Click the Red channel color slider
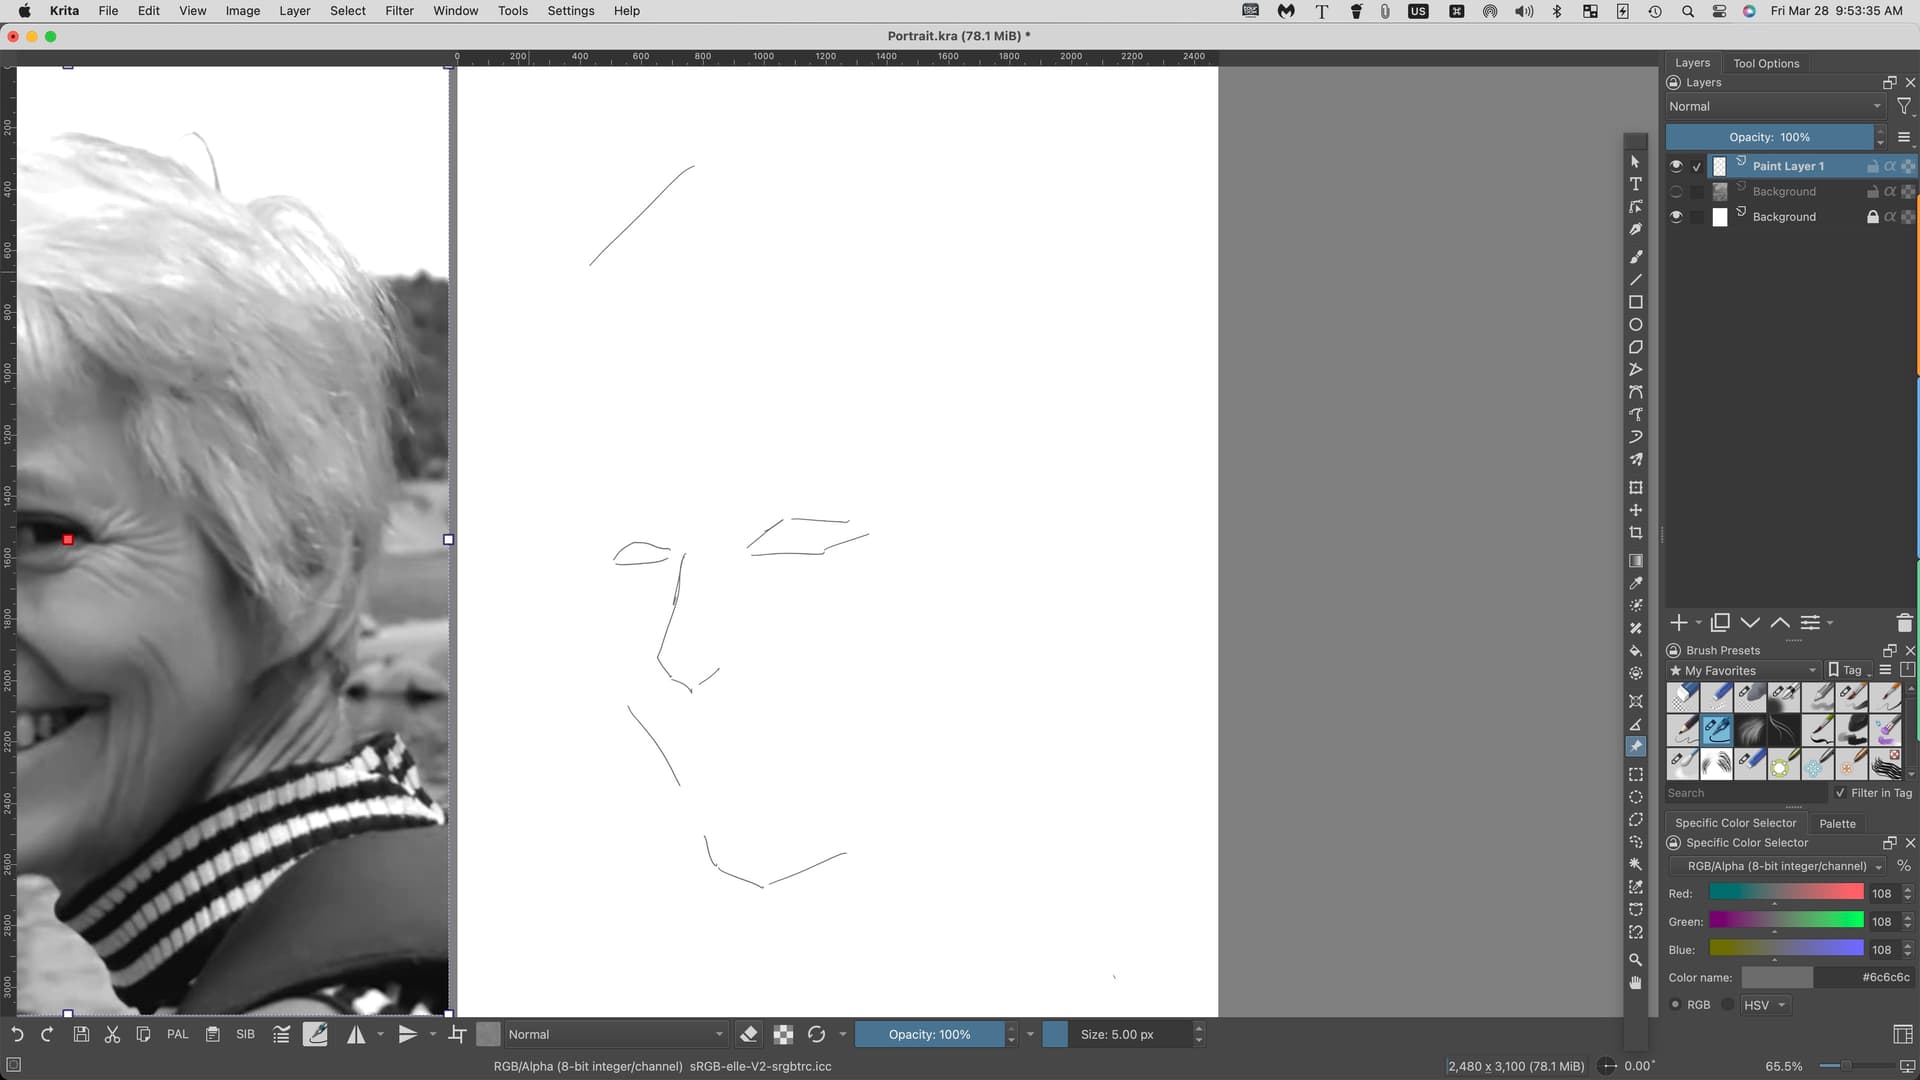This screenshot has height=1080, width=1920. coord(1786,893)
